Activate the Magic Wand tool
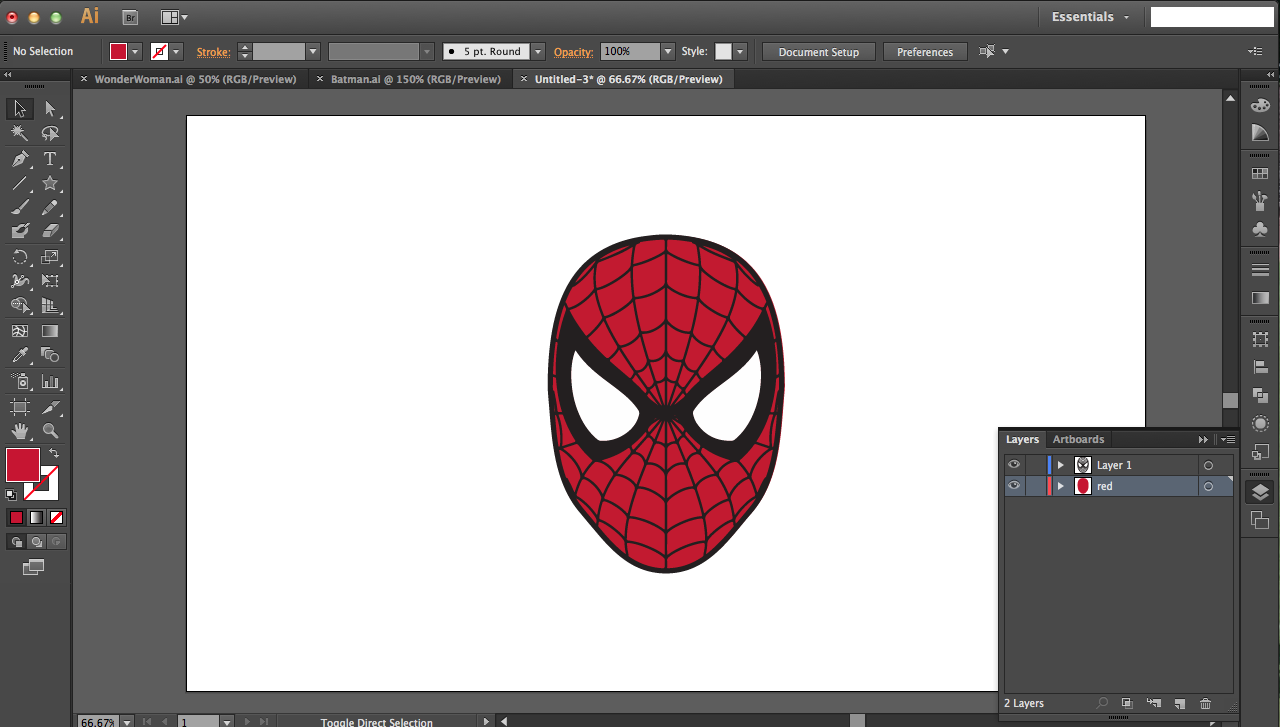 click(x=20, y=134)
